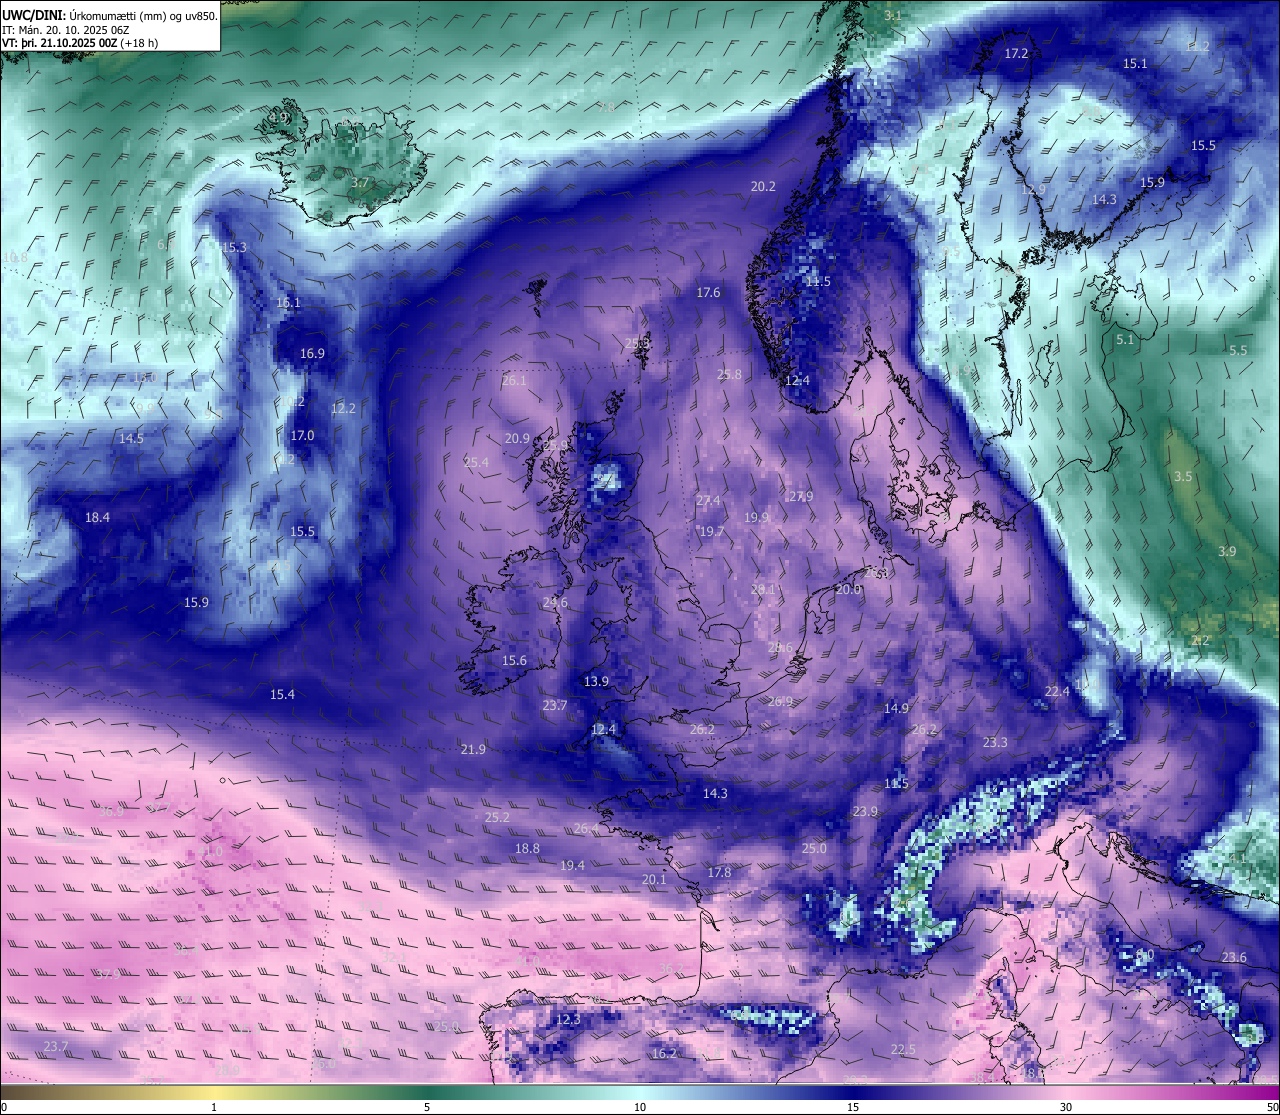
Task: Click the 25.2 value on the map
Action: coord(497,817)
